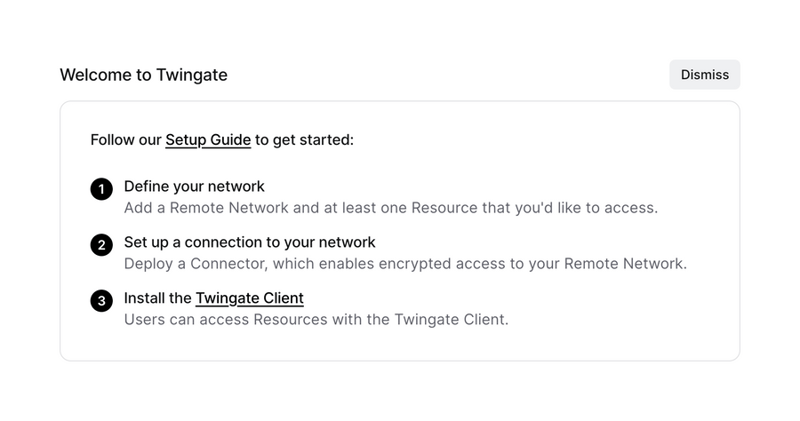Open the Setup Guide link
This screenshot has height=421, width=800.
coord(208,140)
